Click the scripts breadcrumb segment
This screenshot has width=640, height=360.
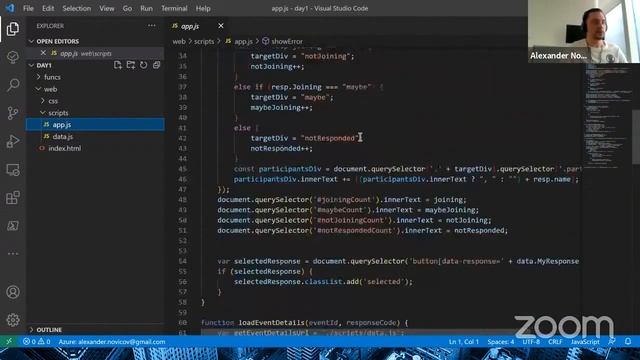pyautogui.click(x=204, y=41)
